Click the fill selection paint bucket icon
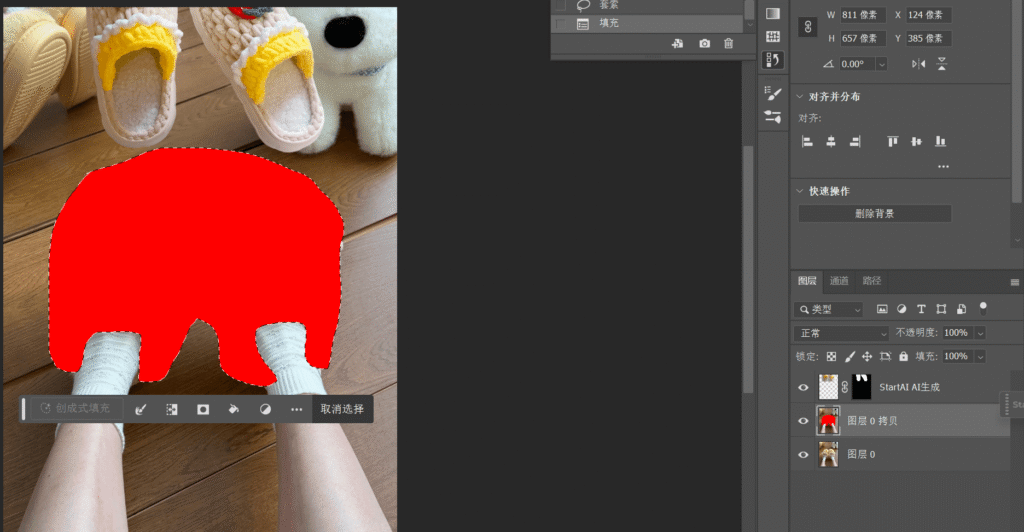Viewport: 1024px width, 532px height. 233,409
